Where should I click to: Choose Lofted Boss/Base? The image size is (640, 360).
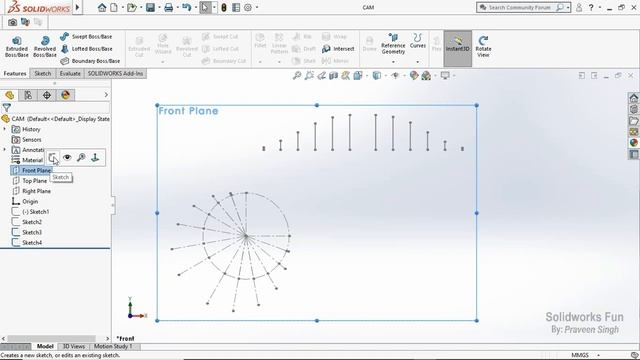pyautogui.click(x=87, y=49)
